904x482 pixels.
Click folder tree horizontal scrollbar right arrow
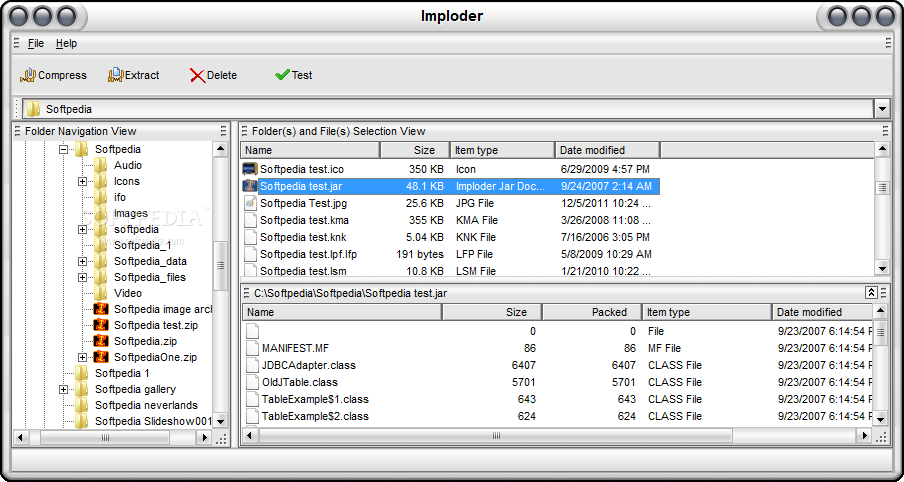click(x=204, y=438)
